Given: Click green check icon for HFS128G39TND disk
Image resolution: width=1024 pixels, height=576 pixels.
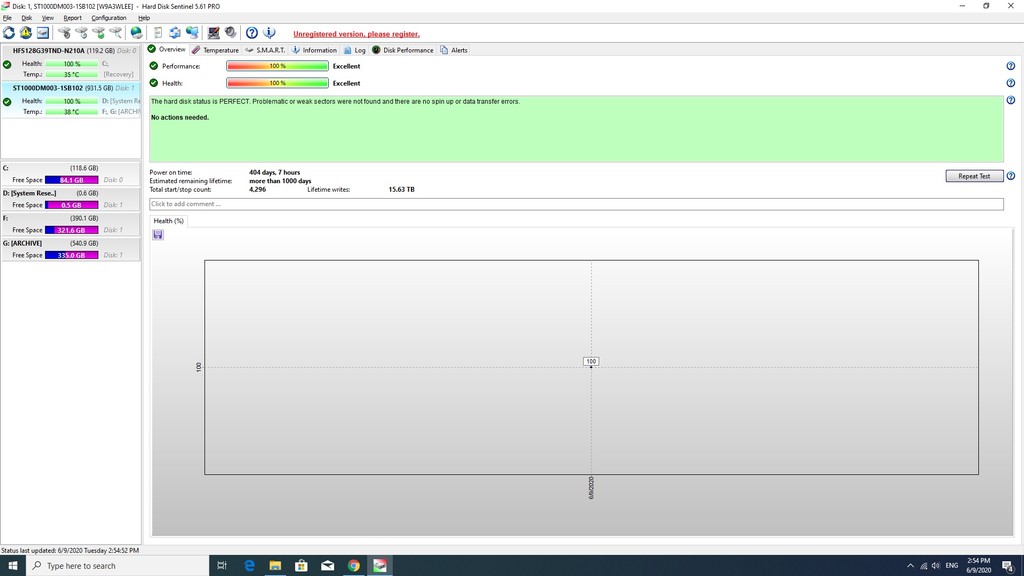Looking at the screenshot, I should (7, 65).
